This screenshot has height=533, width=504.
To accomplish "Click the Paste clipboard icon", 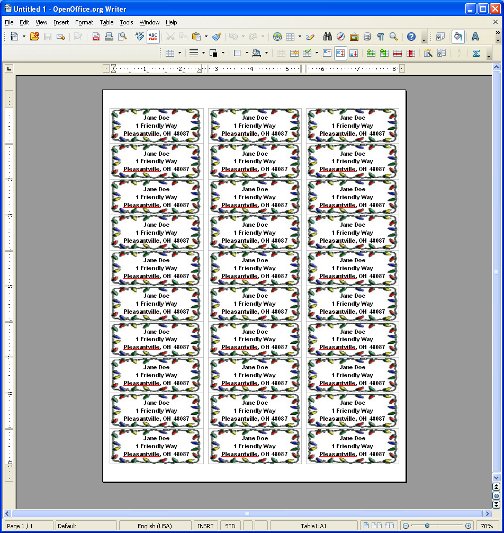I will click(196, 37).
